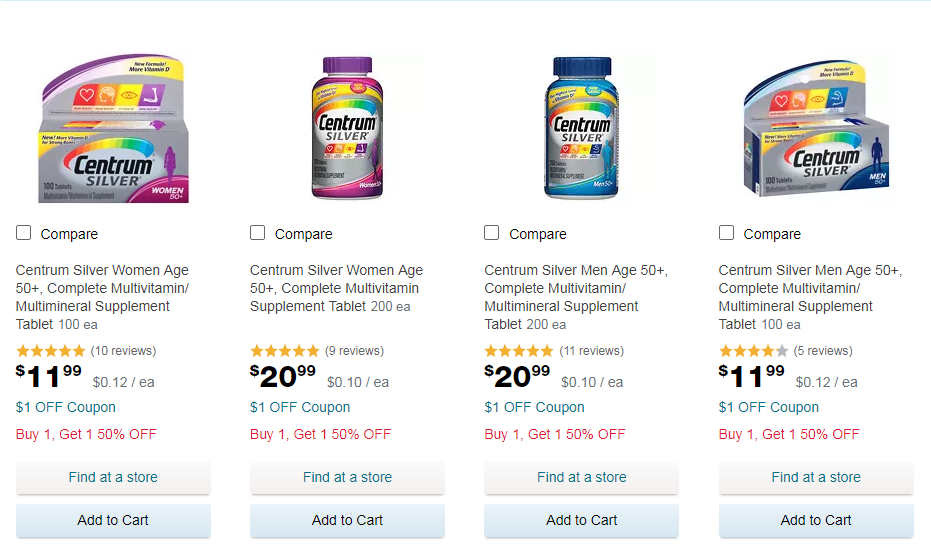Viewport: 931px width, 553px height.
Task: Open Centrum Silver Men 200 tablet bottle image
Action: coord(581,130)
